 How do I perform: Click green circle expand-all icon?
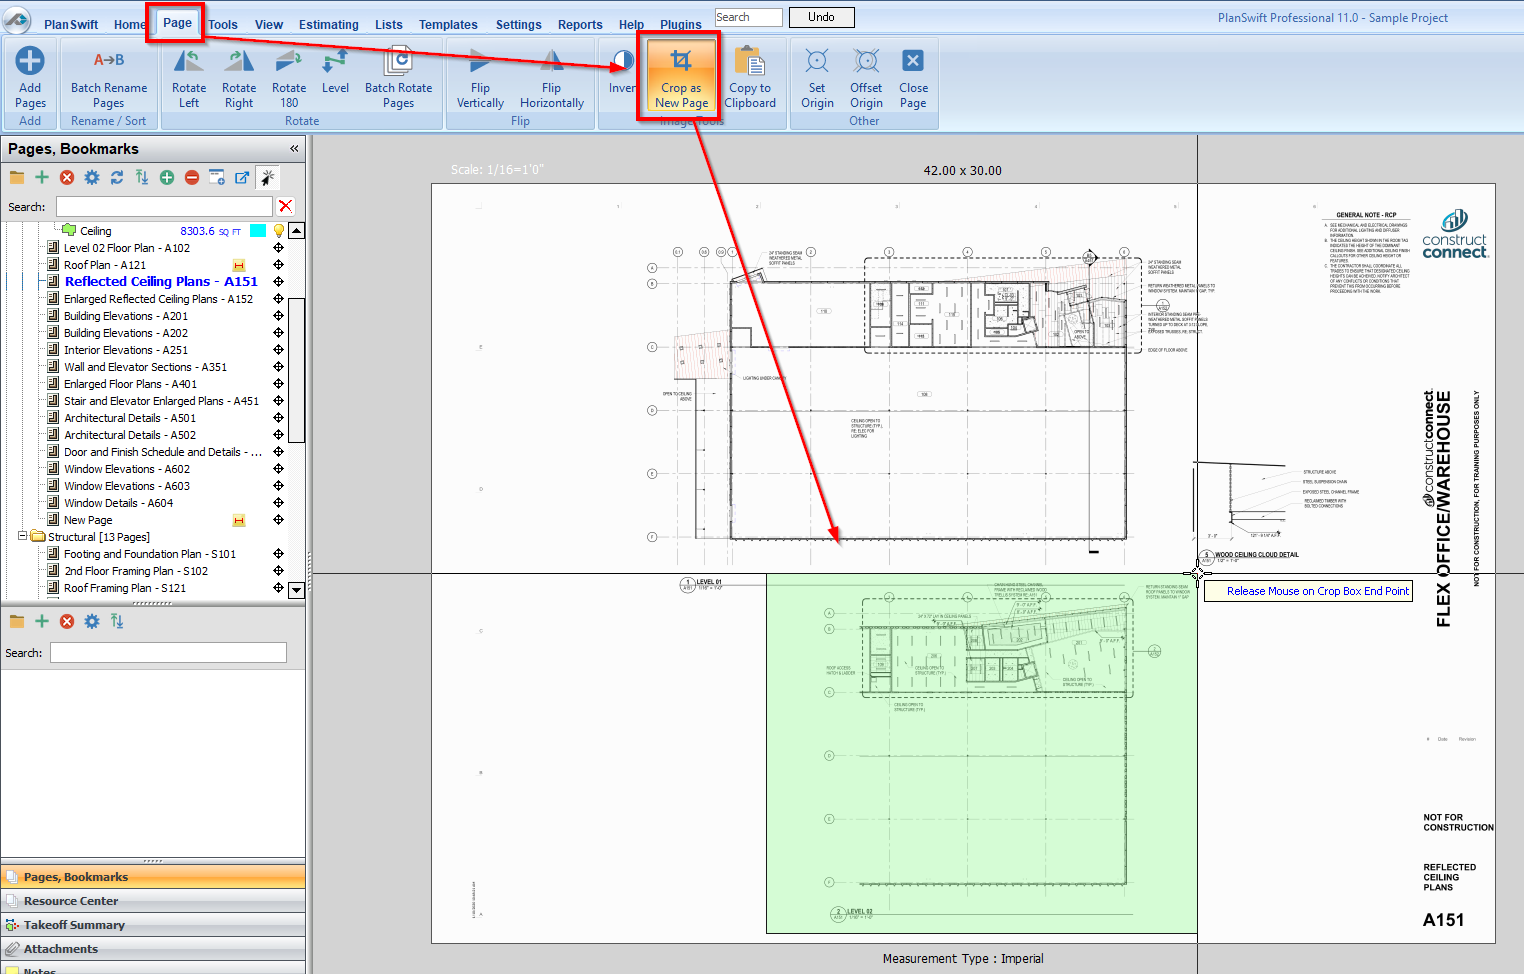pyautogui.click(x=167, y=177)
